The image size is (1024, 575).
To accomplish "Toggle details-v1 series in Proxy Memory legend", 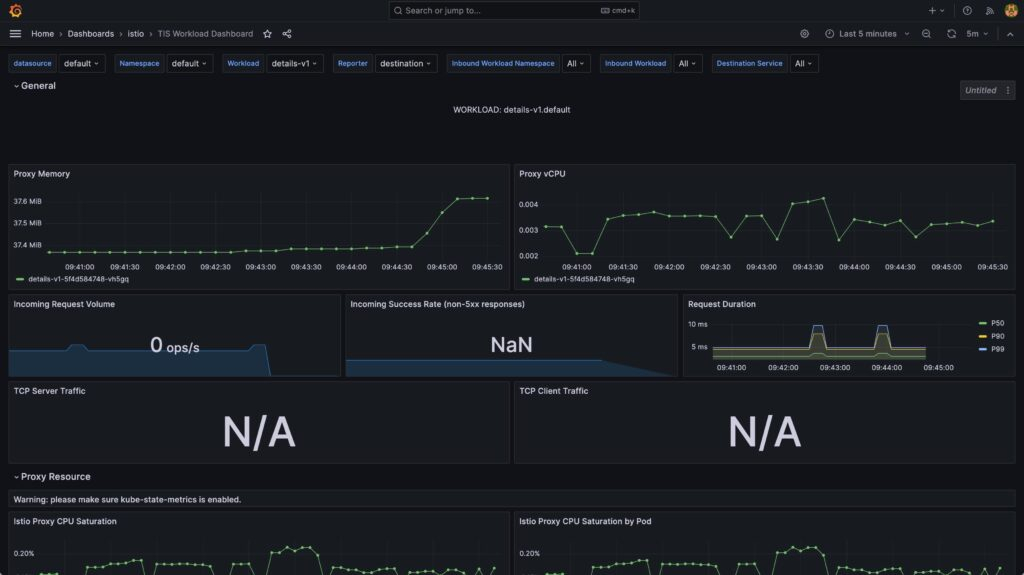I will click(x=66, y=280).
